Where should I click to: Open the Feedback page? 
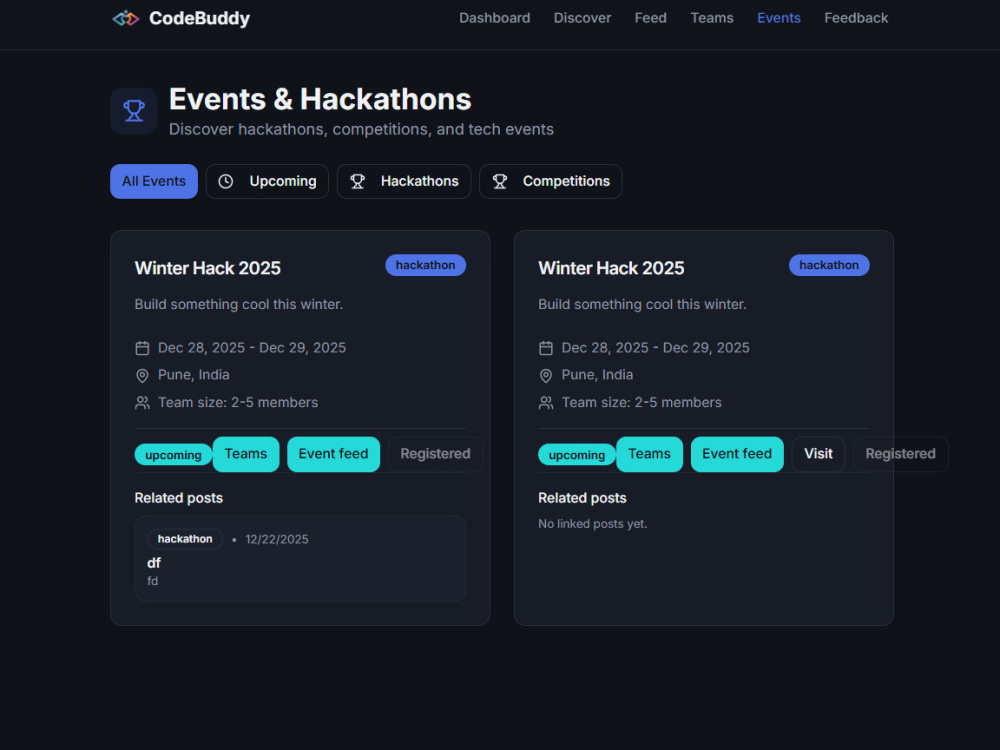click(x=856, y=18)
